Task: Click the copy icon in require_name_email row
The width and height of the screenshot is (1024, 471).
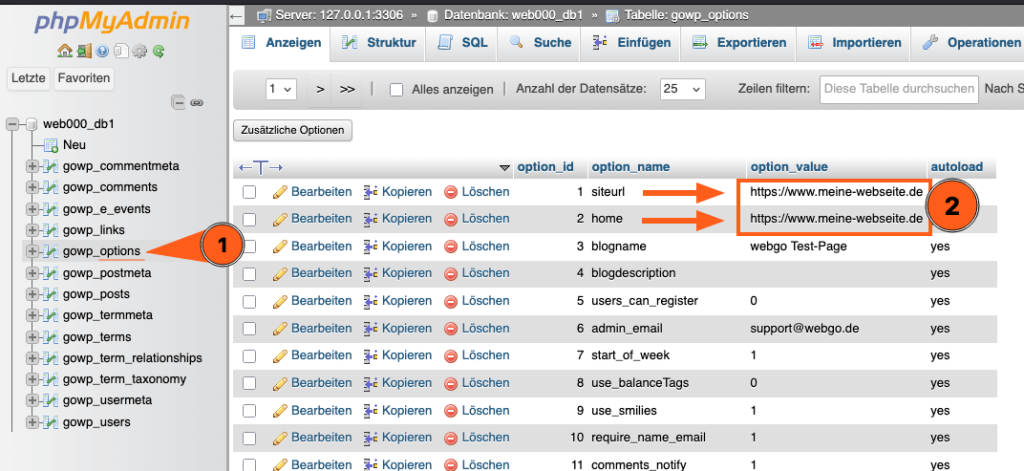Action: click(x=371, y=438)
